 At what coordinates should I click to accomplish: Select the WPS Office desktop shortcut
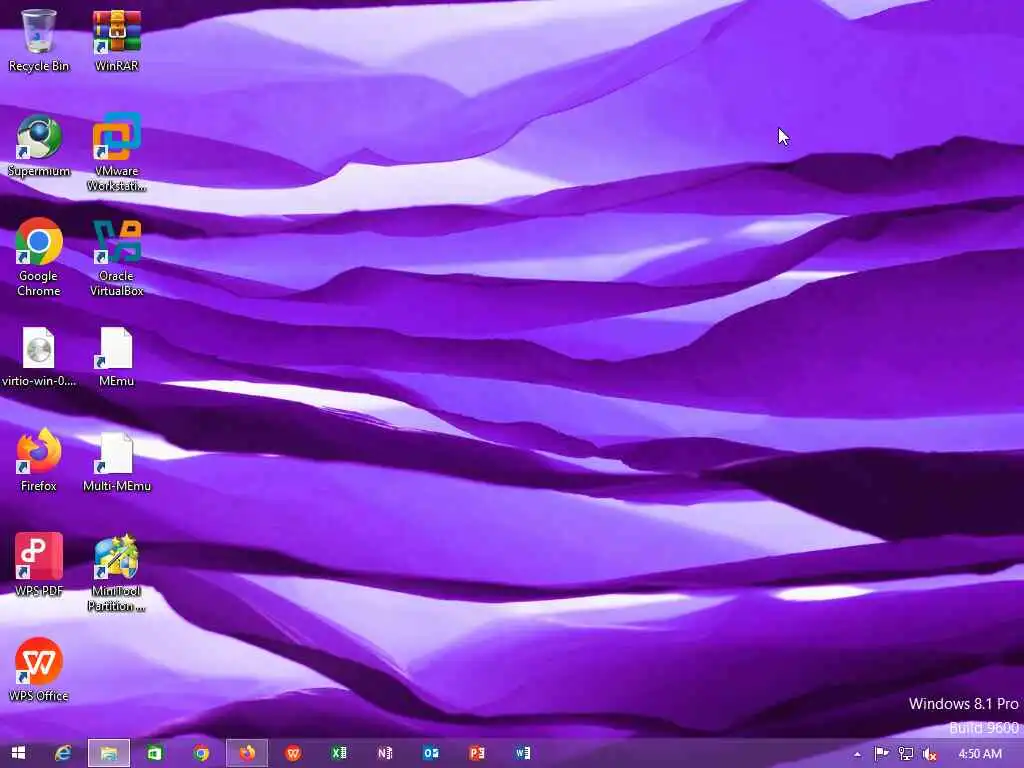(x=39, y=670)
